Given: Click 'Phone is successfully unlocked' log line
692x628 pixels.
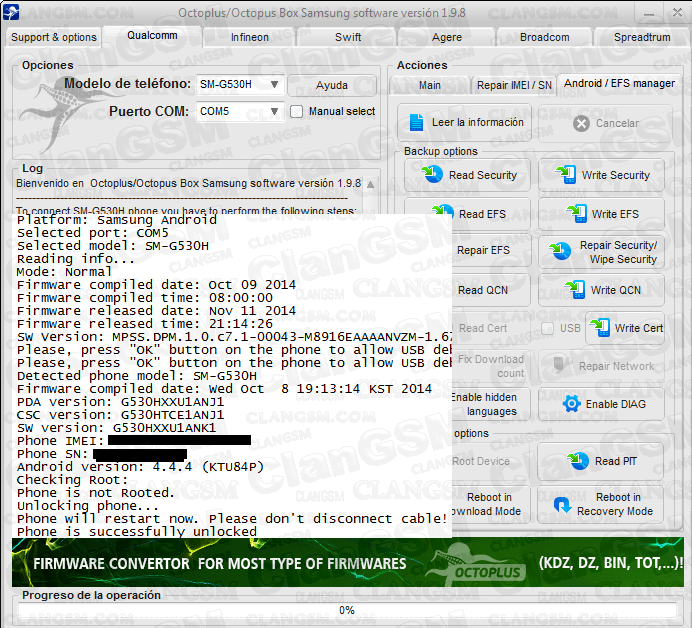Looking at the screenshot, I should [137, 531].
